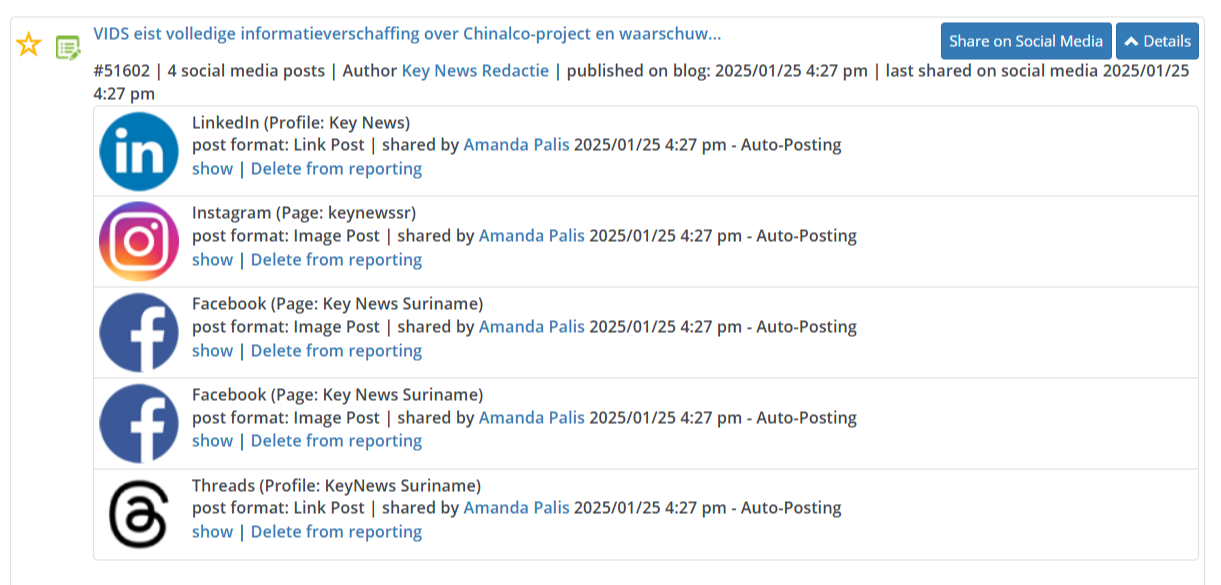Viewport: 1221px width, 585px height.
Task: Delete the Instagram post from reporting
Action: coord(336,260)
